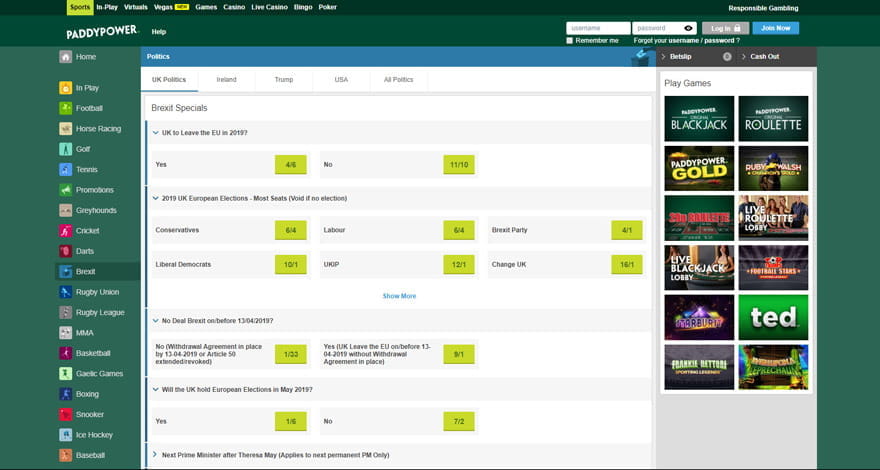Select the Brexit sidebar icon
The height and width of the screenshot is (470, 880).
coord(66,272)
